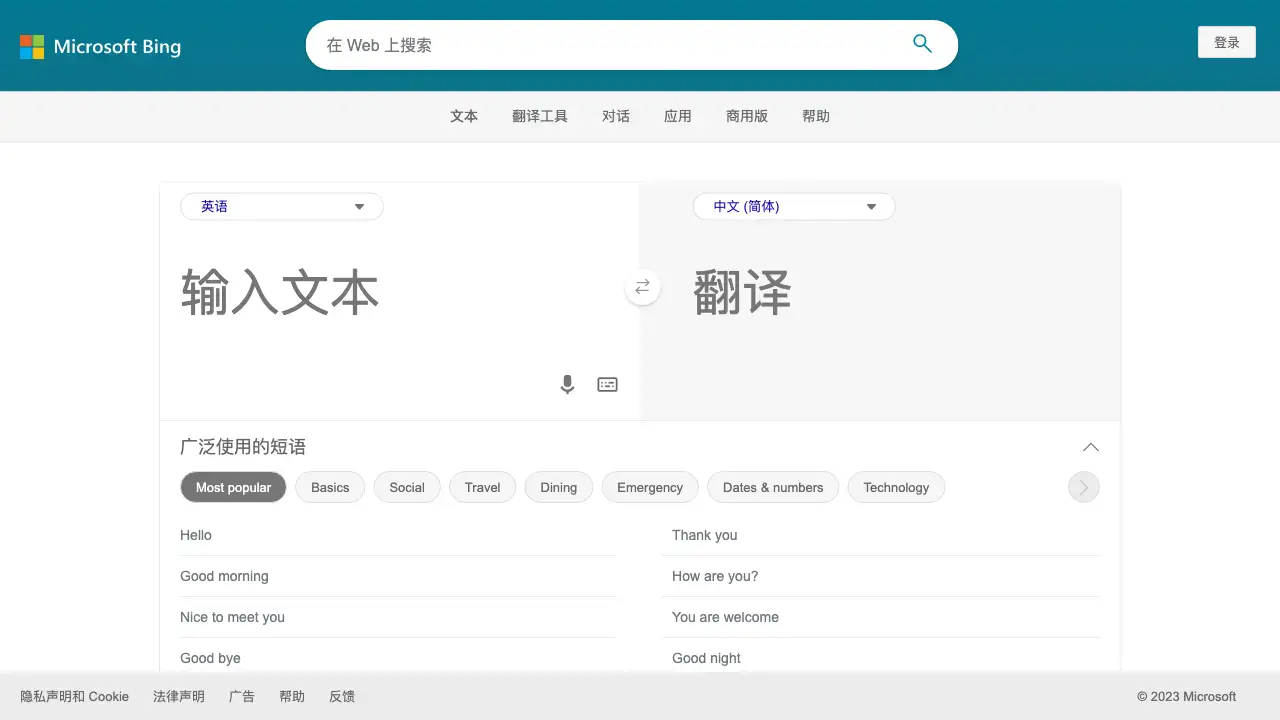Click the 登录 button
The height and width of the screenshot is (720, 1280).
1227,42
